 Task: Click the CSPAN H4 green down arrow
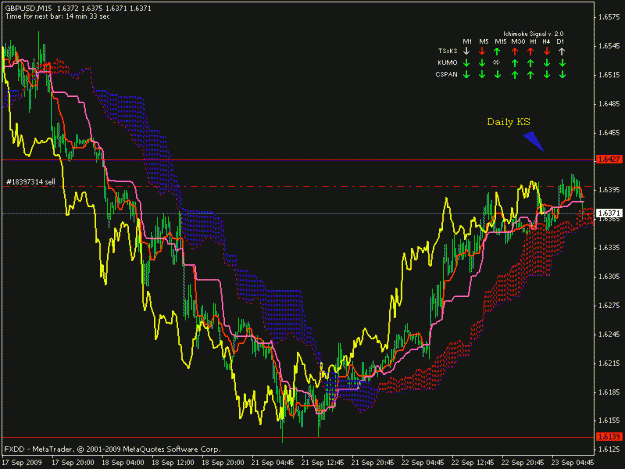pyautogui.click(x=547, y=75)
